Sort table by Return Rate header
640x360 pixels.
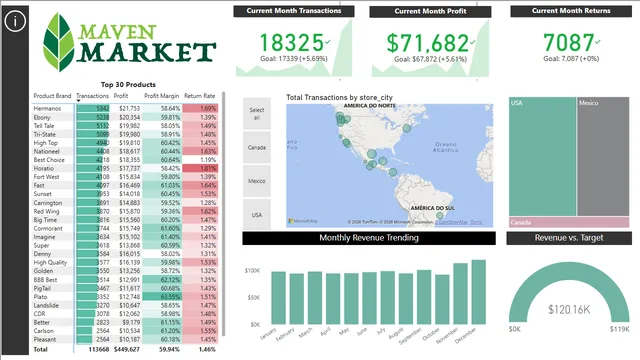(x=200, y=96)
